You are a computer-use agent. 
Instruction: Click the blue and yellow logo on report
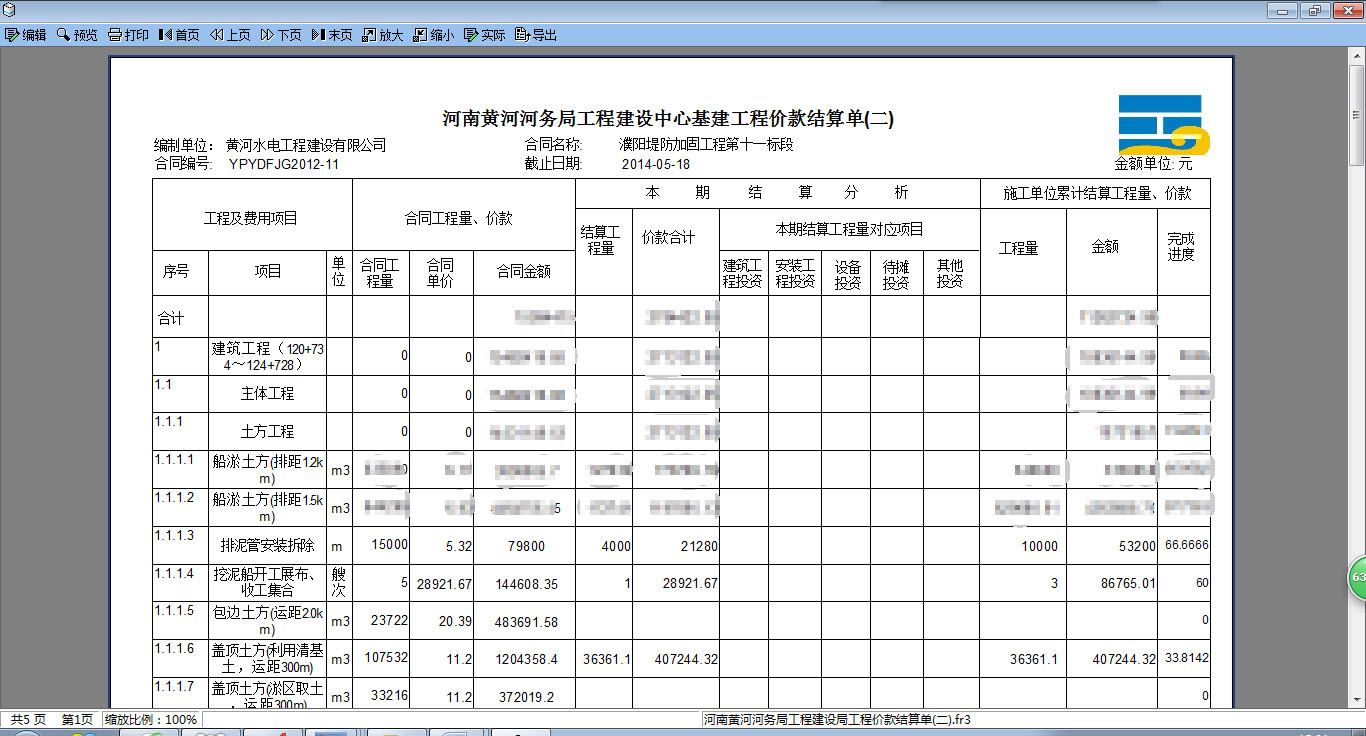click(1163, 125)
